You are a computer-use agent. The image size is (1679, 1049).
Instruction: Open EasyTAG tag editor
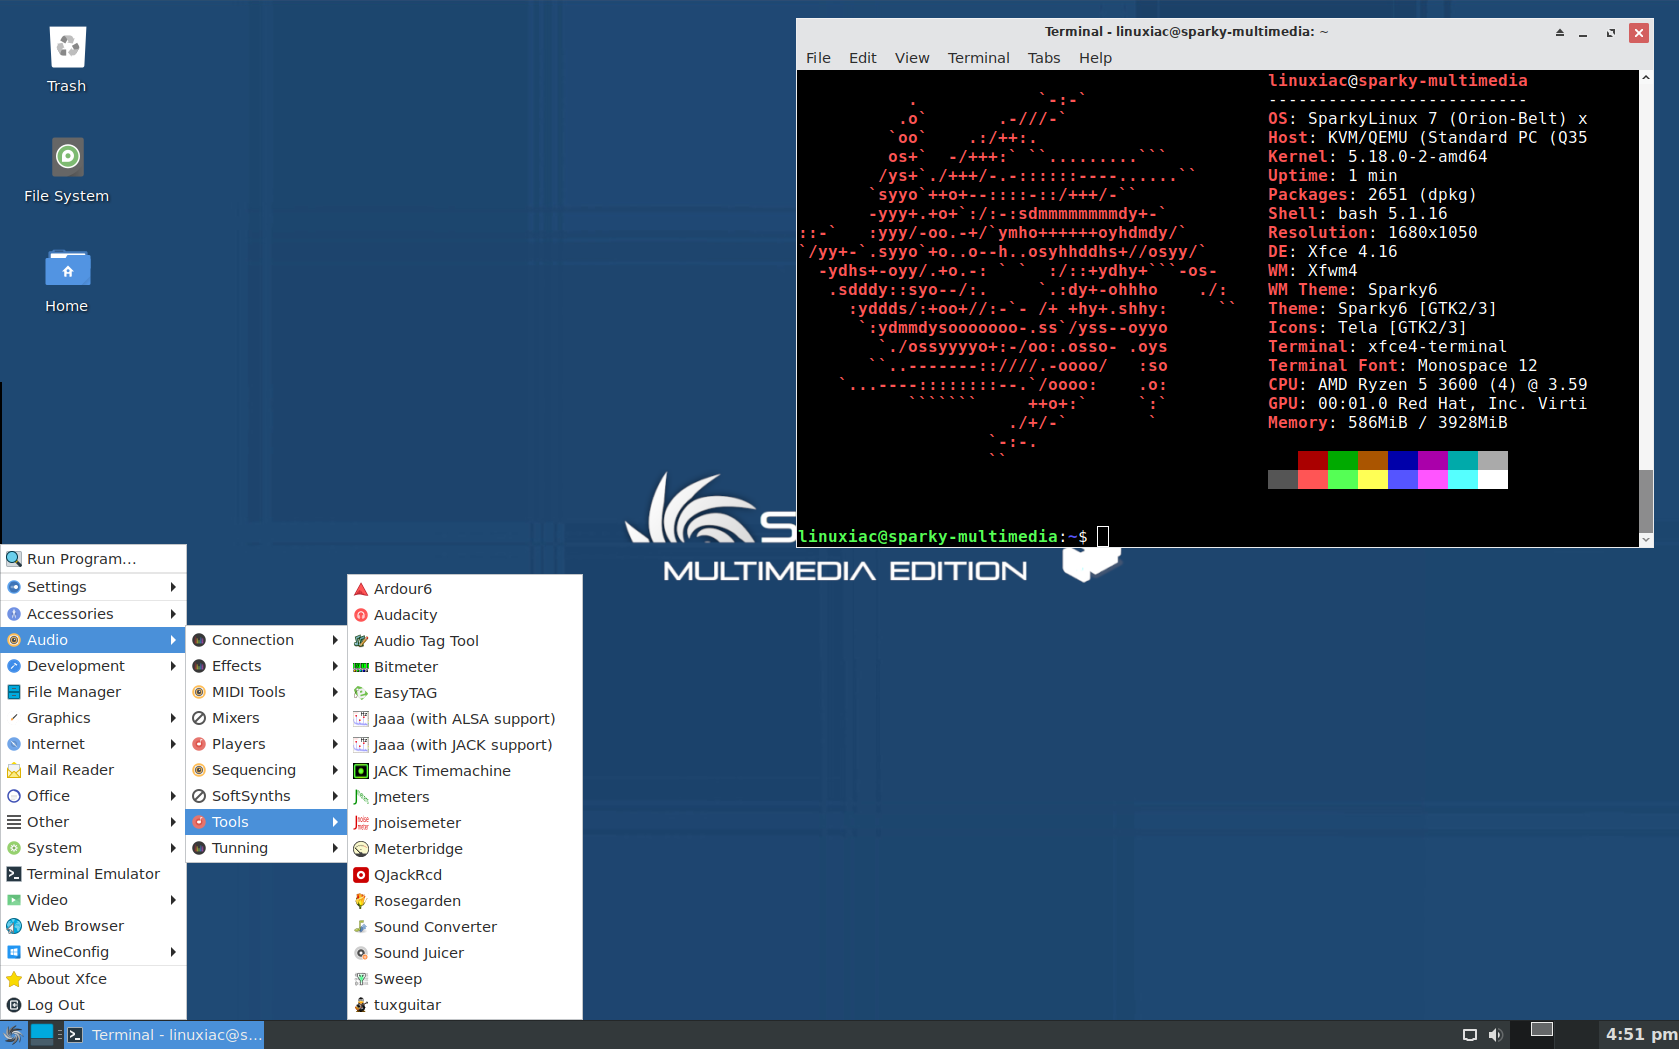coord(465,693)
